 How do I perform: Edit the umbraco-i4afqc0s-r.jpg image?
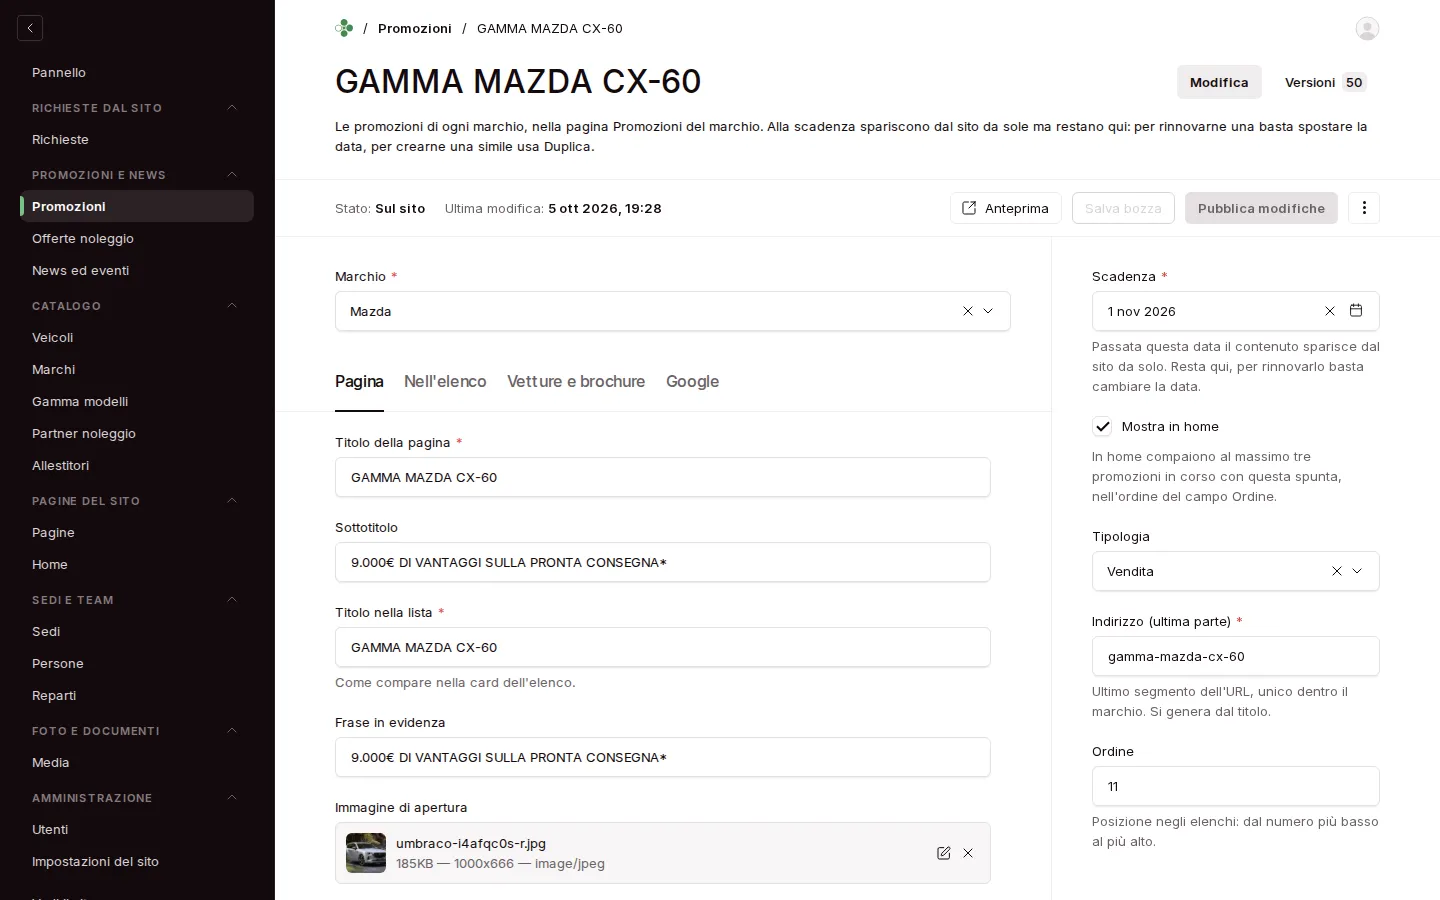click(943, 853)
